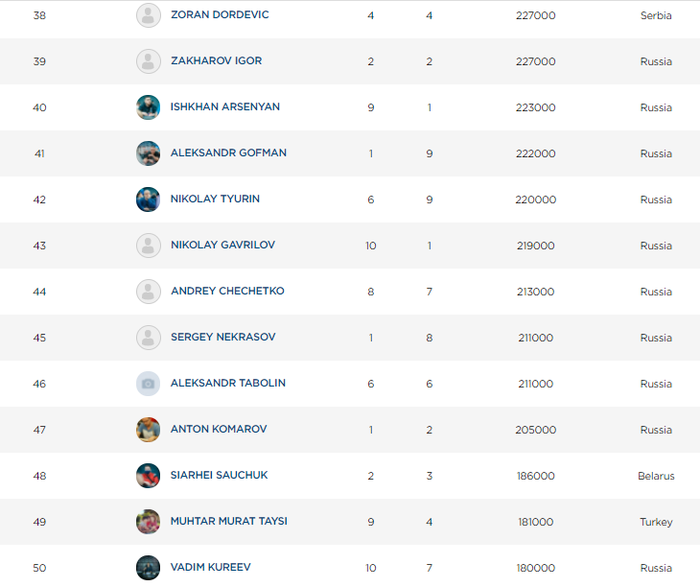Select the rank 50 Vadim Kureev name
700x587 pixels.
210,567
